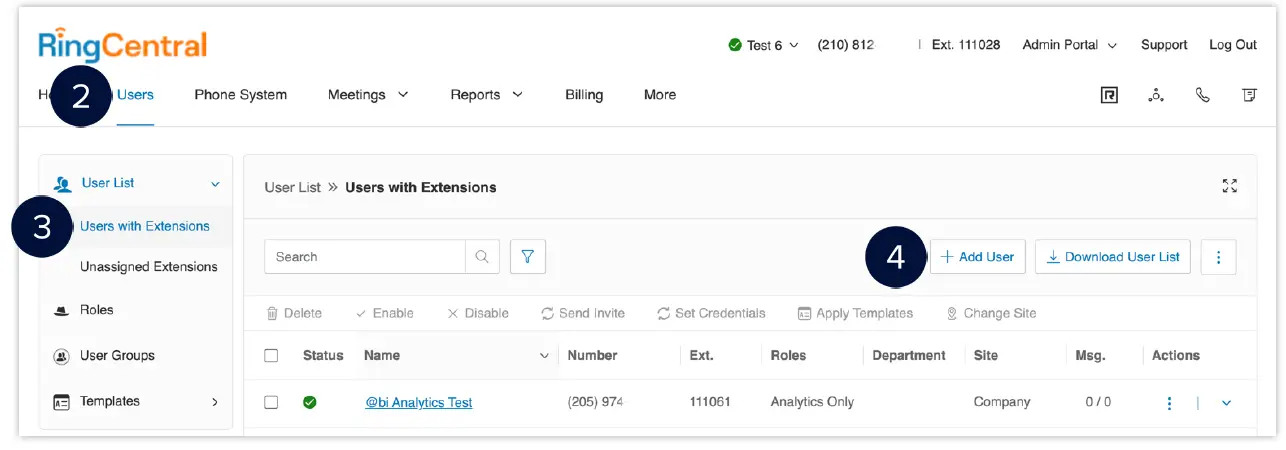Click the extension 111061 cell
1286x450 pixels.
(710, 402)
